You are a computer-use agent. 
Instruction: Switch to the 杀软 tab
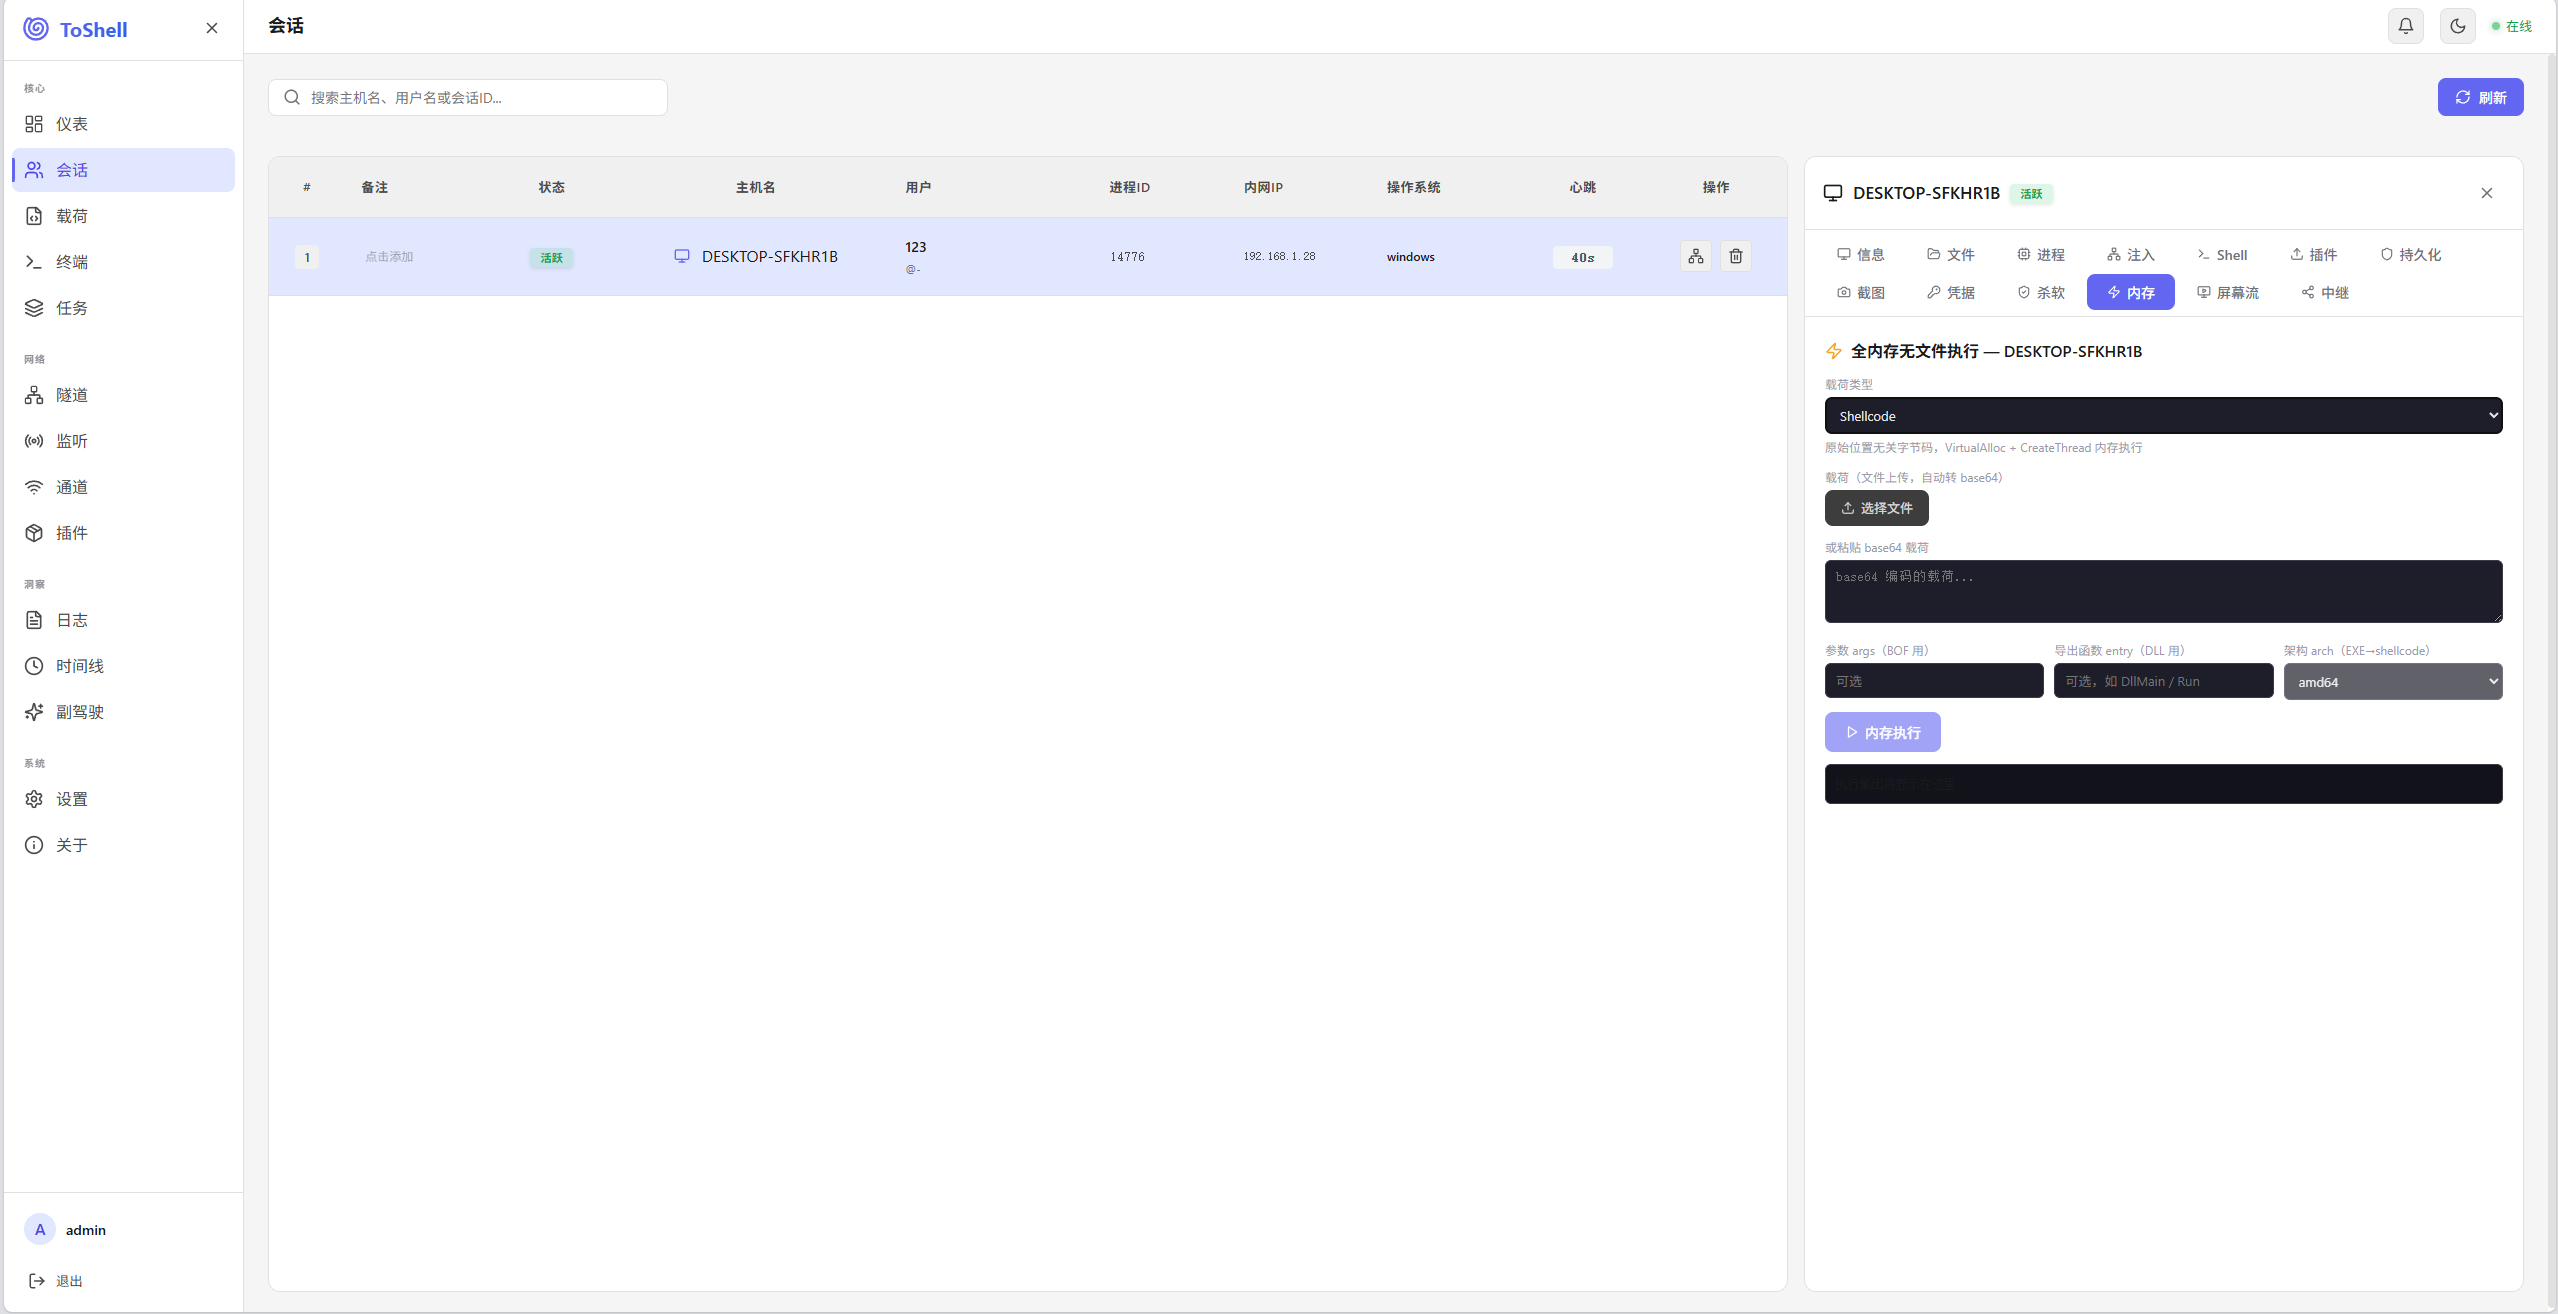click(2041, 293)
